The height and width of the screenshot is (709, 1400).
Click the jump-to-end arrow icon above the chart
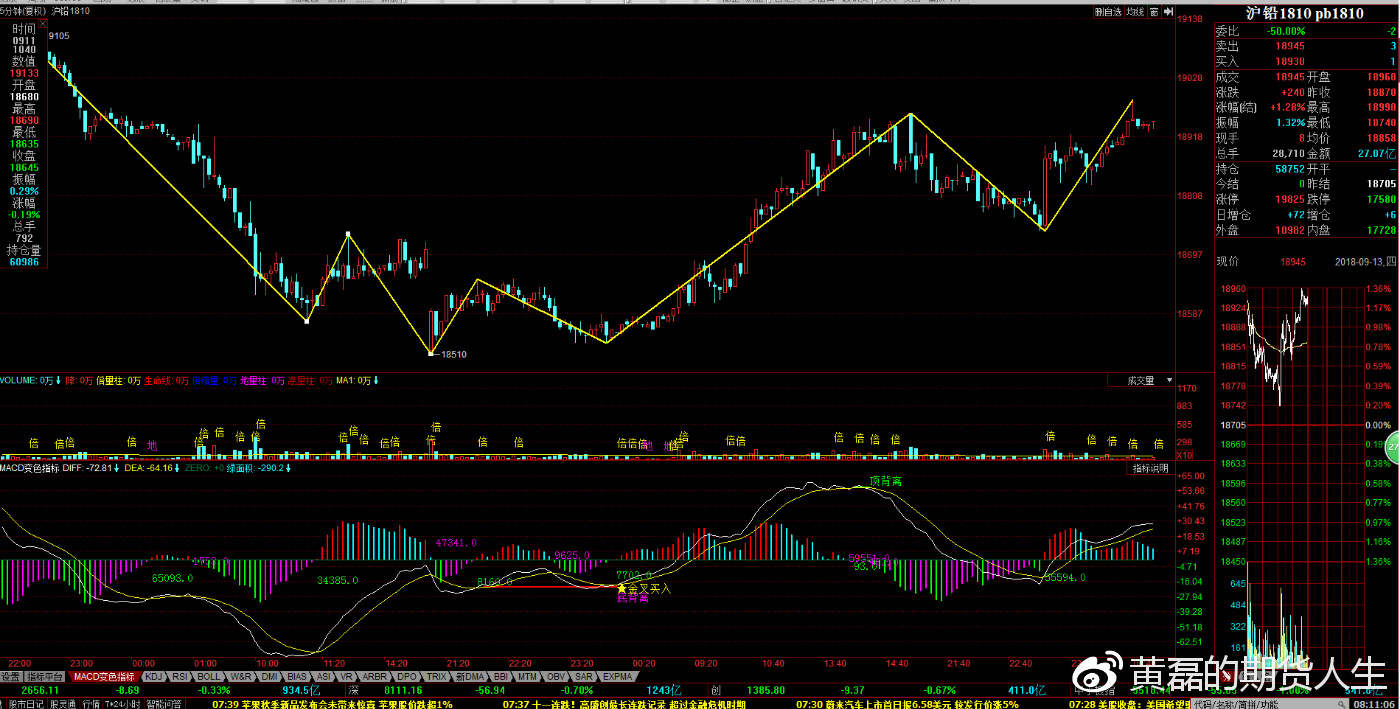click(1167, 12)
